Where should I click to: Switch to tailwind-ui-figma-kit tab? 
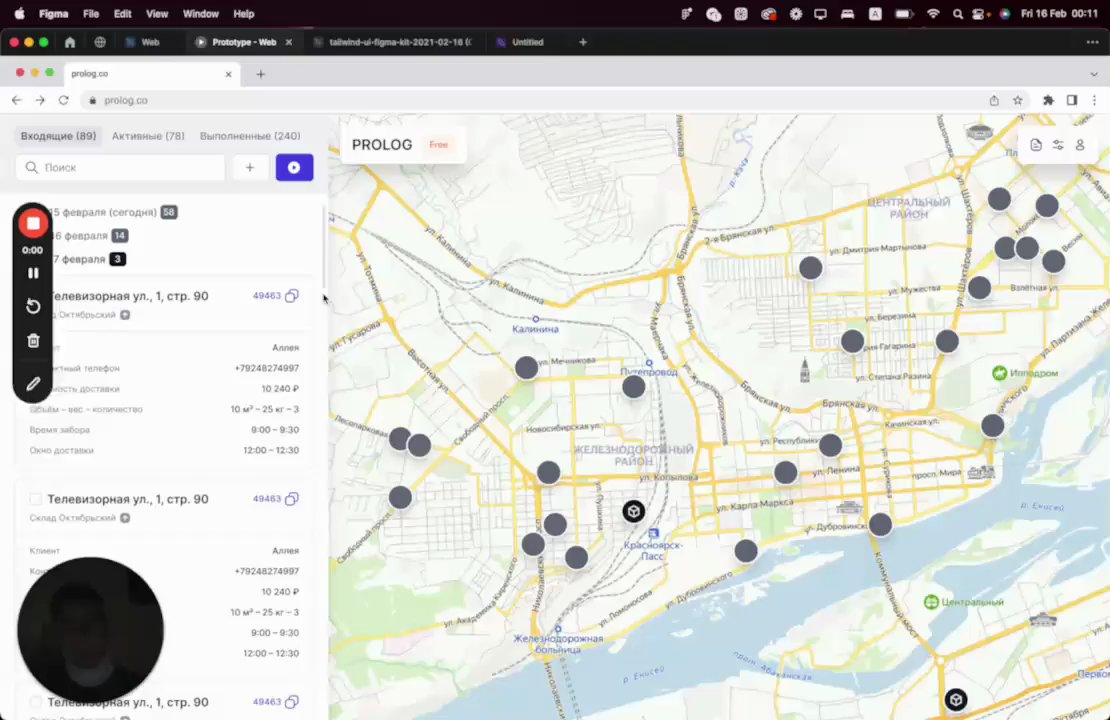point(394,42)
